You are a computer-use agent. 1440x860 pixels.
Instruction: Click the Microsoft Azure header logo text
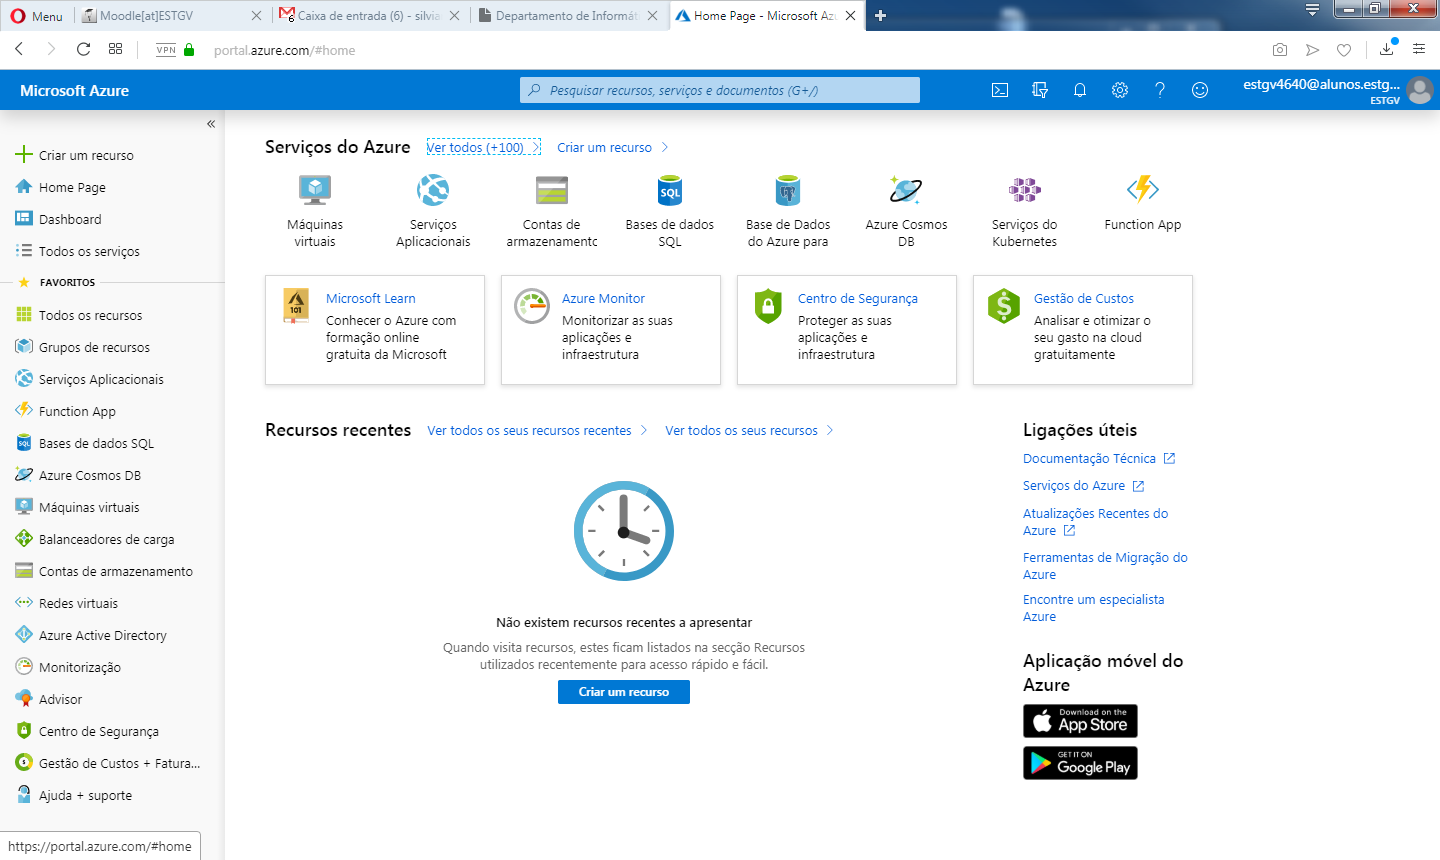tap(74, 90)
